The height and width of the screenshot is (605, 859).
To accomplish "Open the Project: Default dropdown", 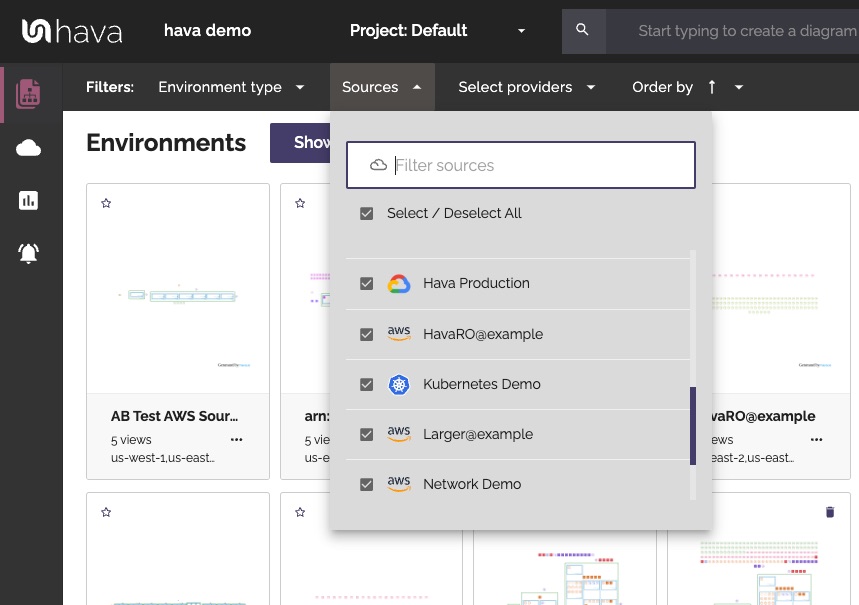I will 437,31.
